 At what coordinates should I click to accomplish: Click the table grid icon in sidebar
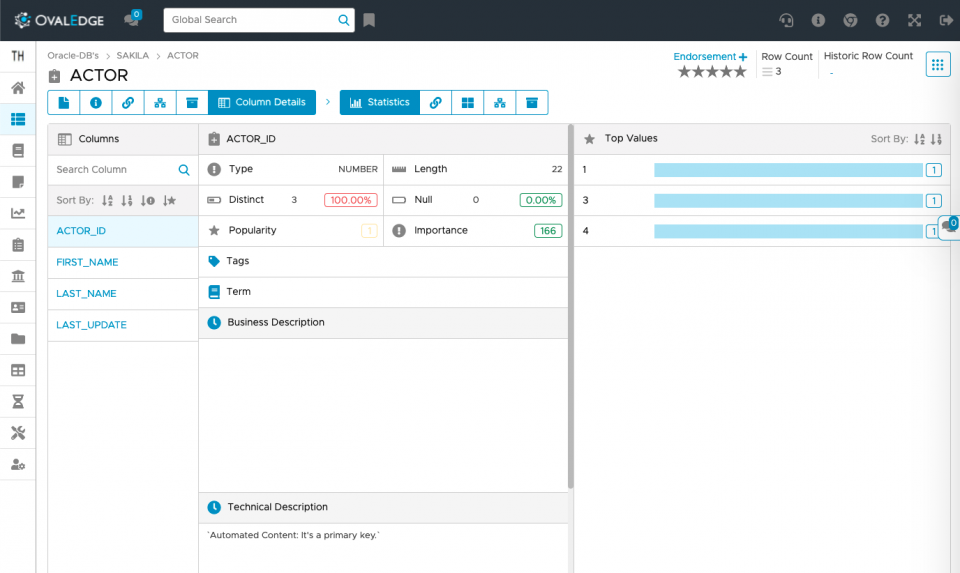(x=18, y=370)
